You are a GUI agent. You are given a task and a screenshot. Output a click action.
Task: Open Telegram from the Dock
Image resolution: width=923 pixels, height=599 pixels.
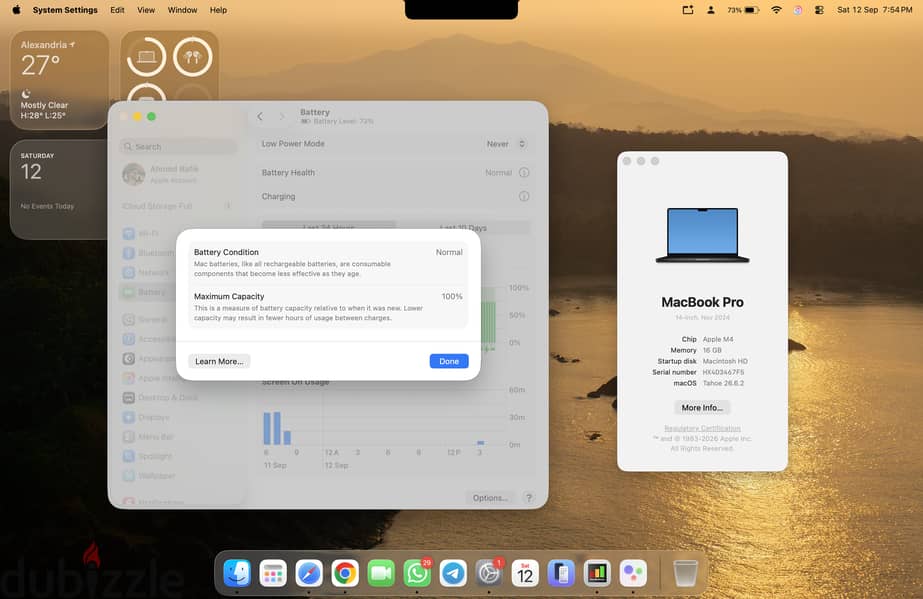(453, 573)
